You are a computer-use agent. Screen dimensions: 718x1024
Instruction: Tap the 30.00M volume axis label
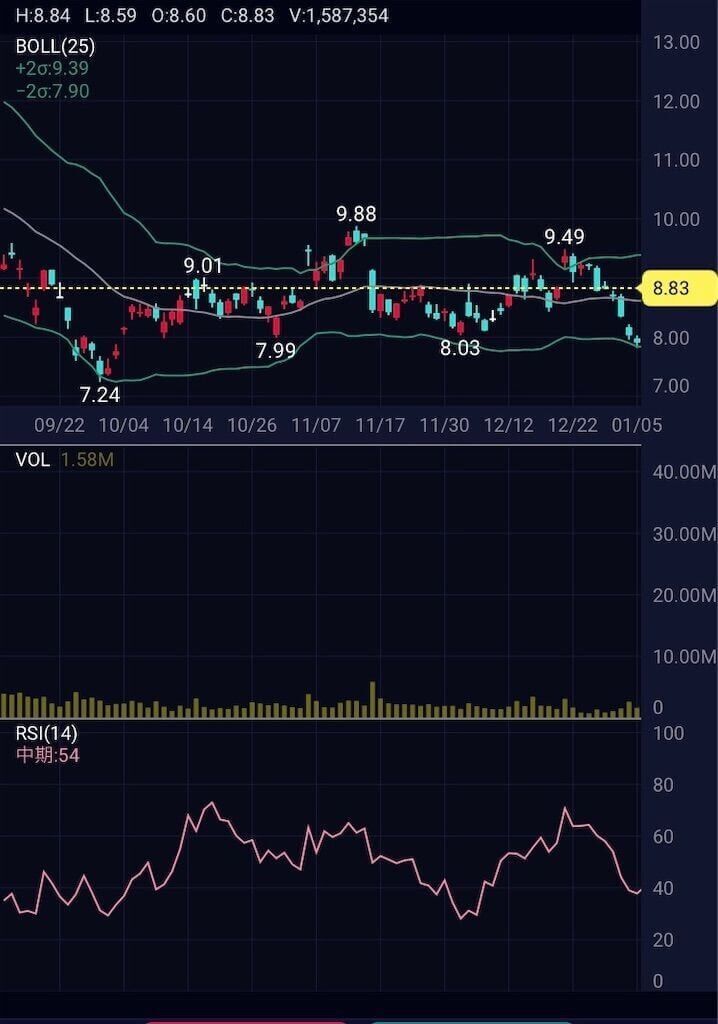pyautogui.click(x=684, y=534)
